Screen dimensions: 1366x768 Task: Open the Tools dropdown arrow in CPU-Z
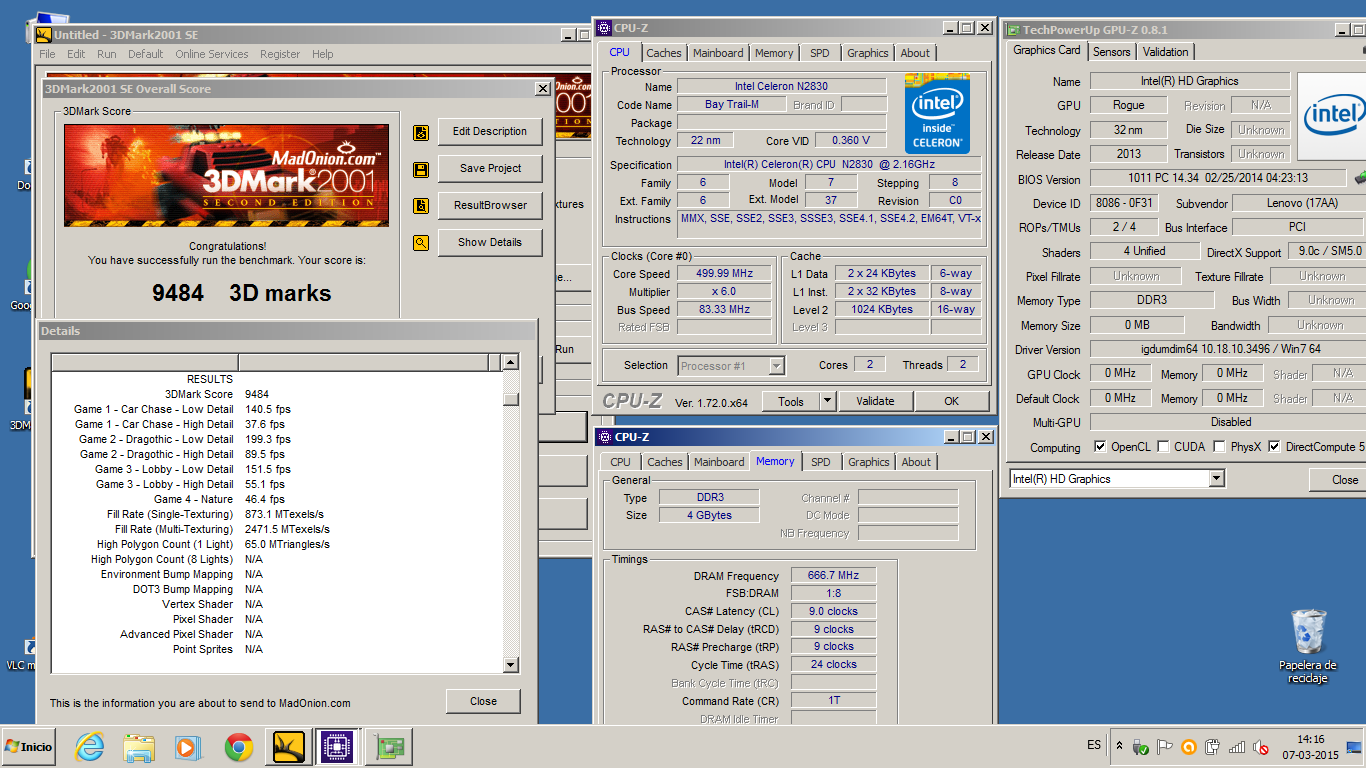pos(827,401)
